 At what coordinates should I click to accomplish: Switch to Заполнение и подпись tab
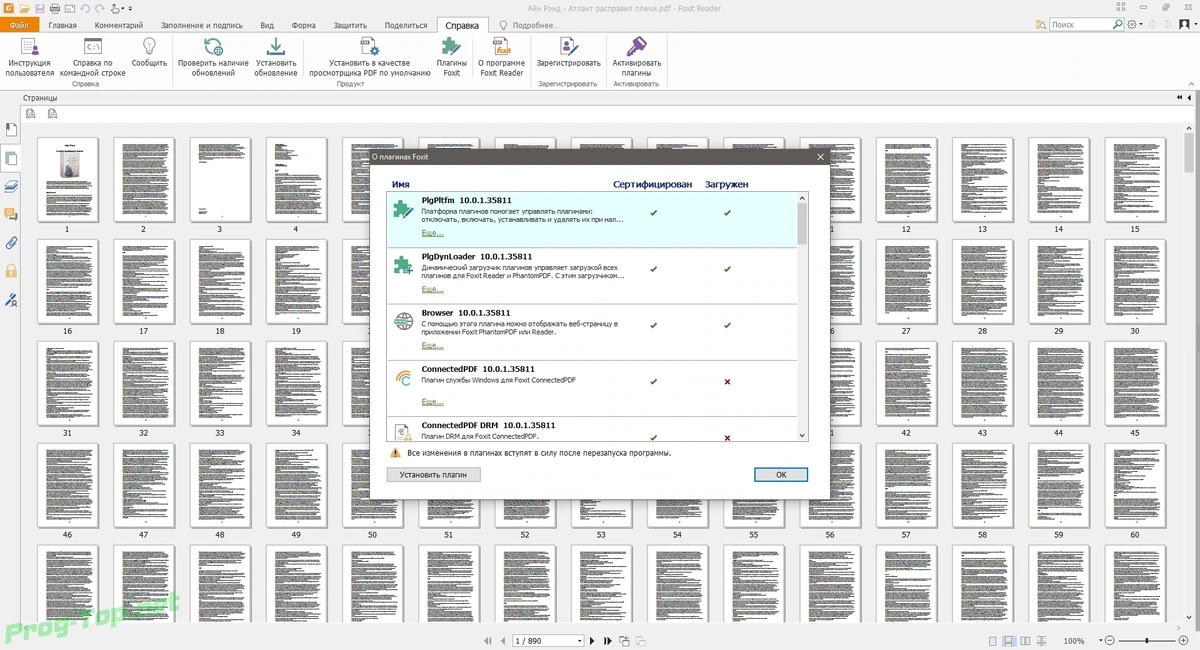coord(202,25)
